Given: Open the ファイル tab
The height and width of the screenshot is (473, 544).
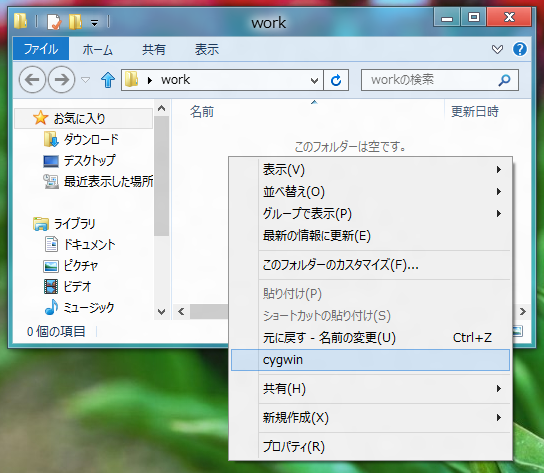Looking at the screenshot, I should [x=41, y=49].
